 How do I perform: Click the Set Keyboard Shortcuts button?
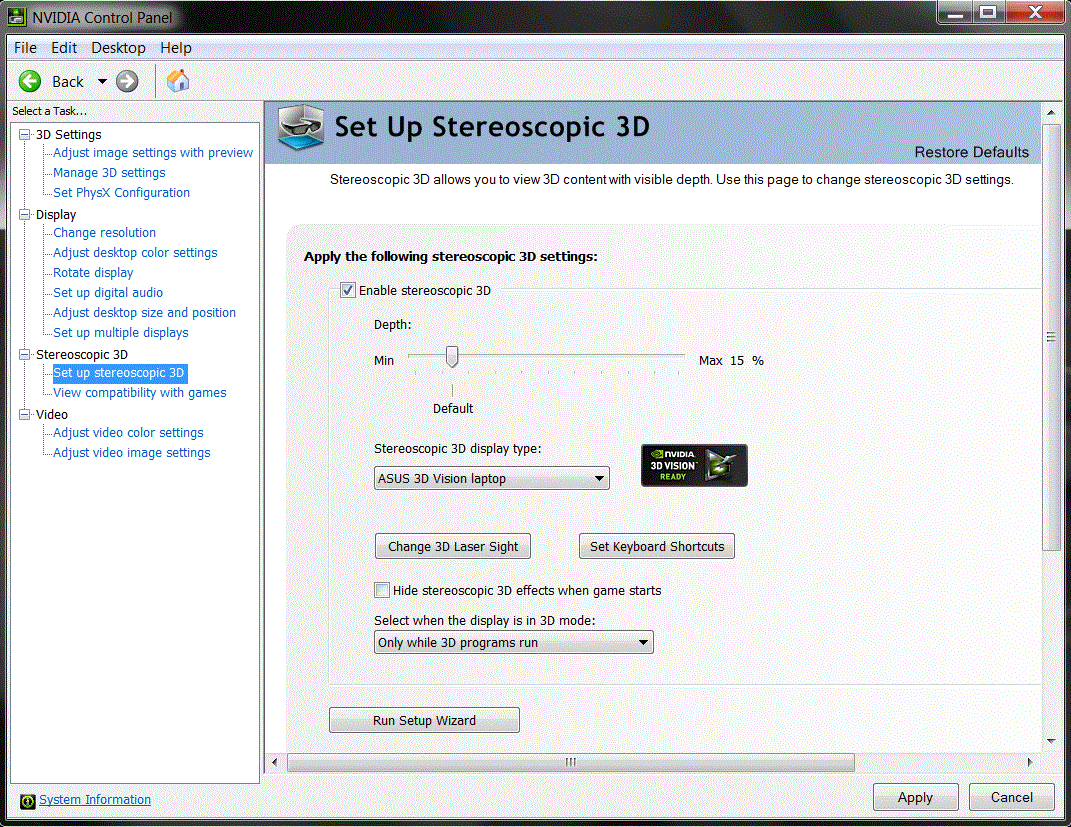point(657,546)
